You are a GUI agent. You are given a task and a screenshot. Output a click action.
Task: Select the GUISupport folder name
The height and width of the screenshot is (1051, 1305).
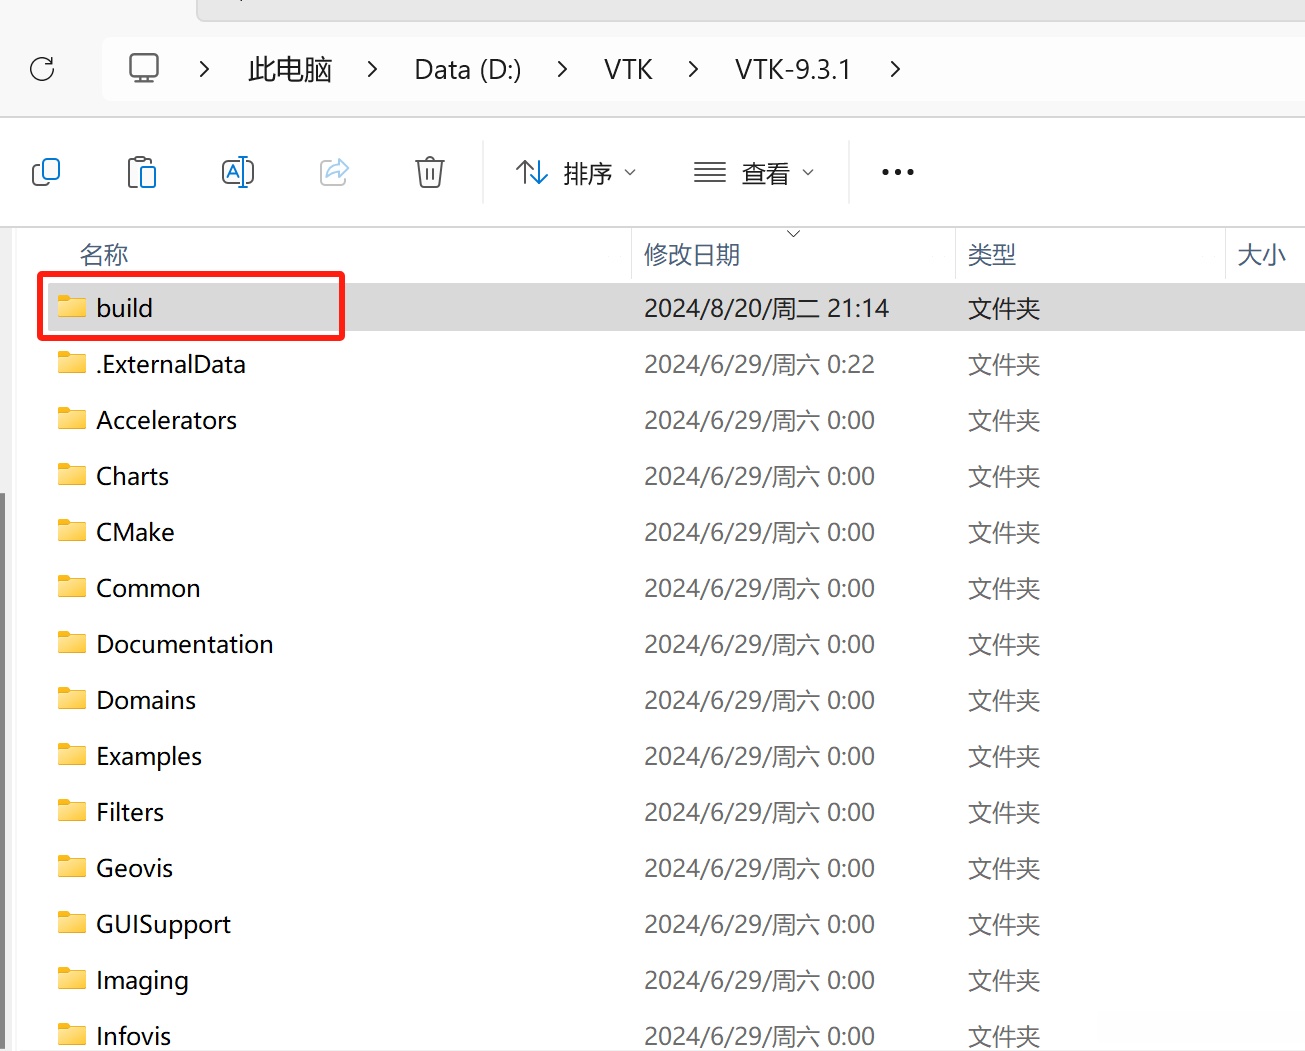tap(164, 925)
